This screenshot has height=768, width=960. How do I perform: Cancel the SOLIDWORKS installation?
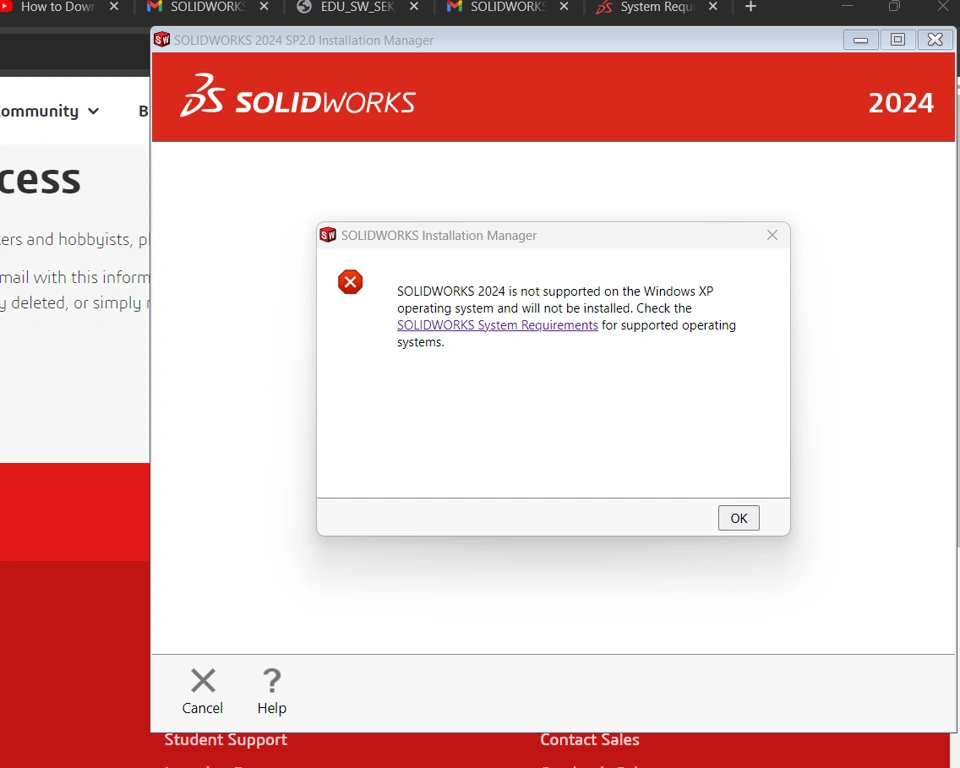[203, 691]
